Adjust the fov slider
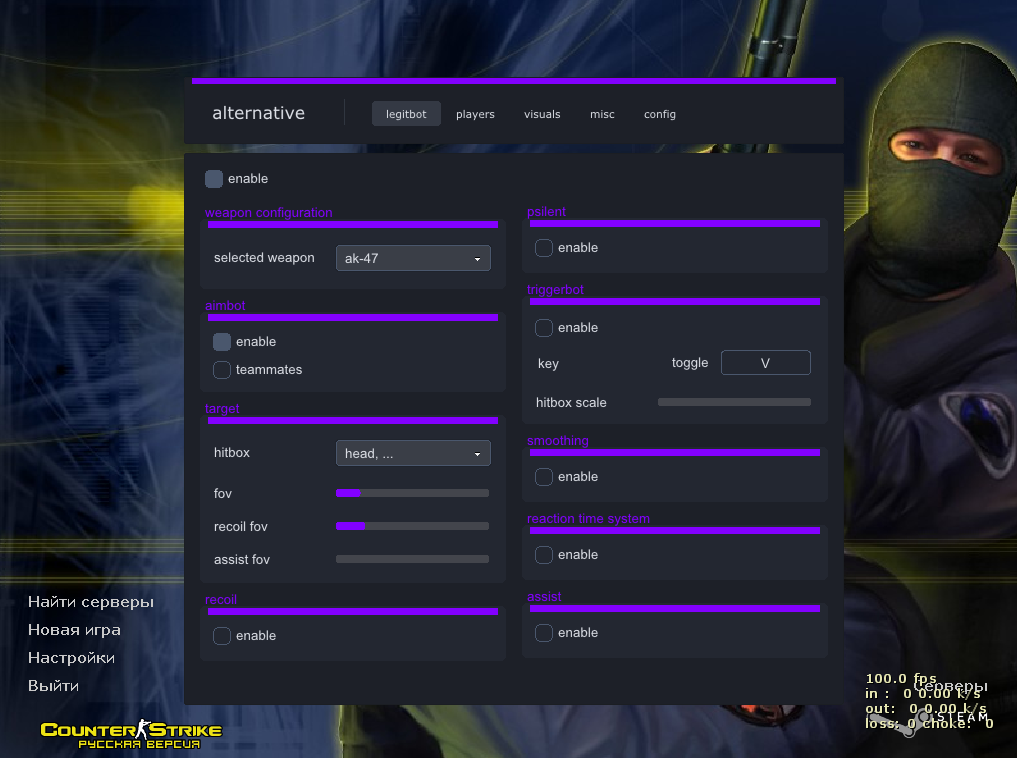 [x=413, y=493]
